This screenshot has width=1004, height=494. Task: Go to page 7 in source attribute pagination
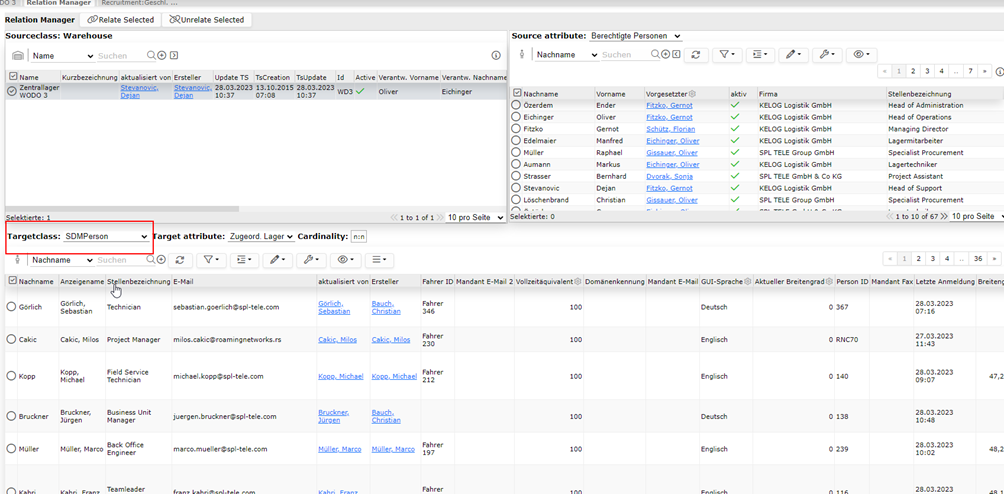971,70
